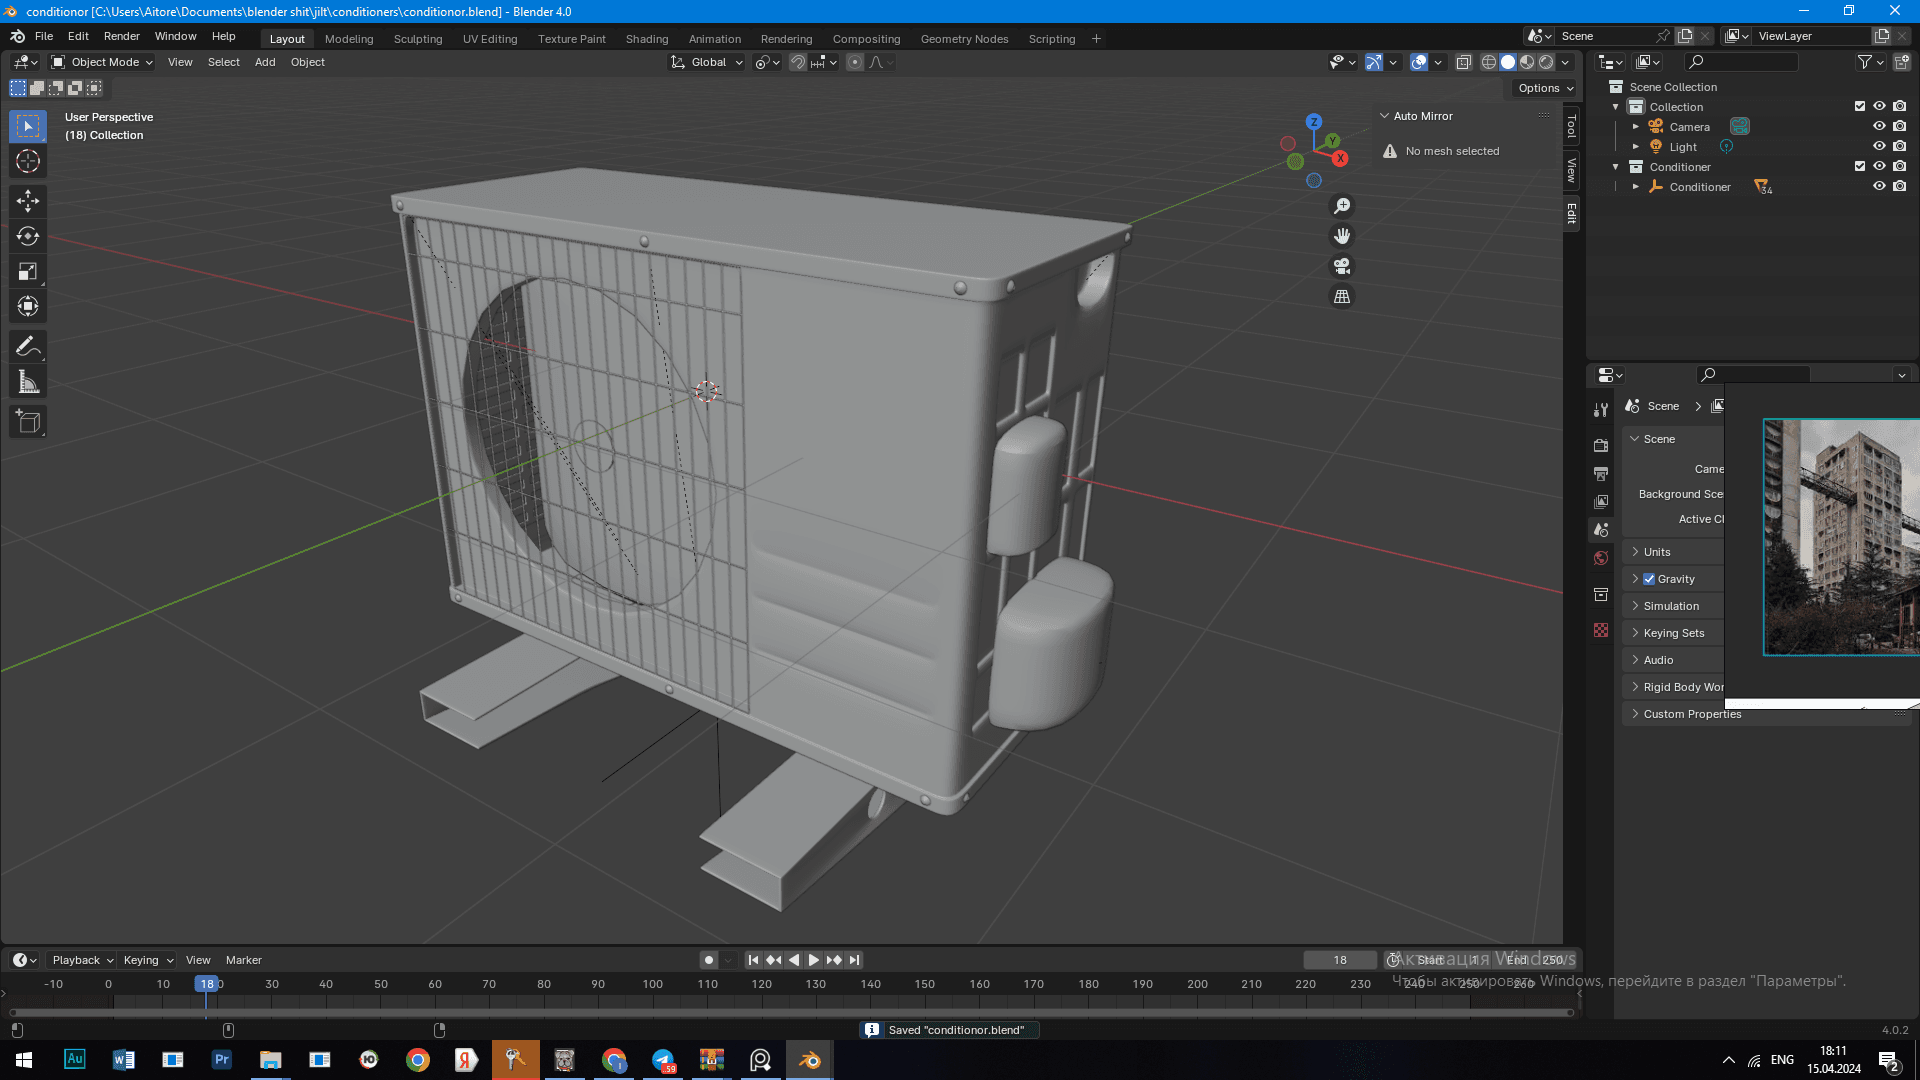Open the Keying dropdown in the timeline
1920x1080 pixels.
148,960
